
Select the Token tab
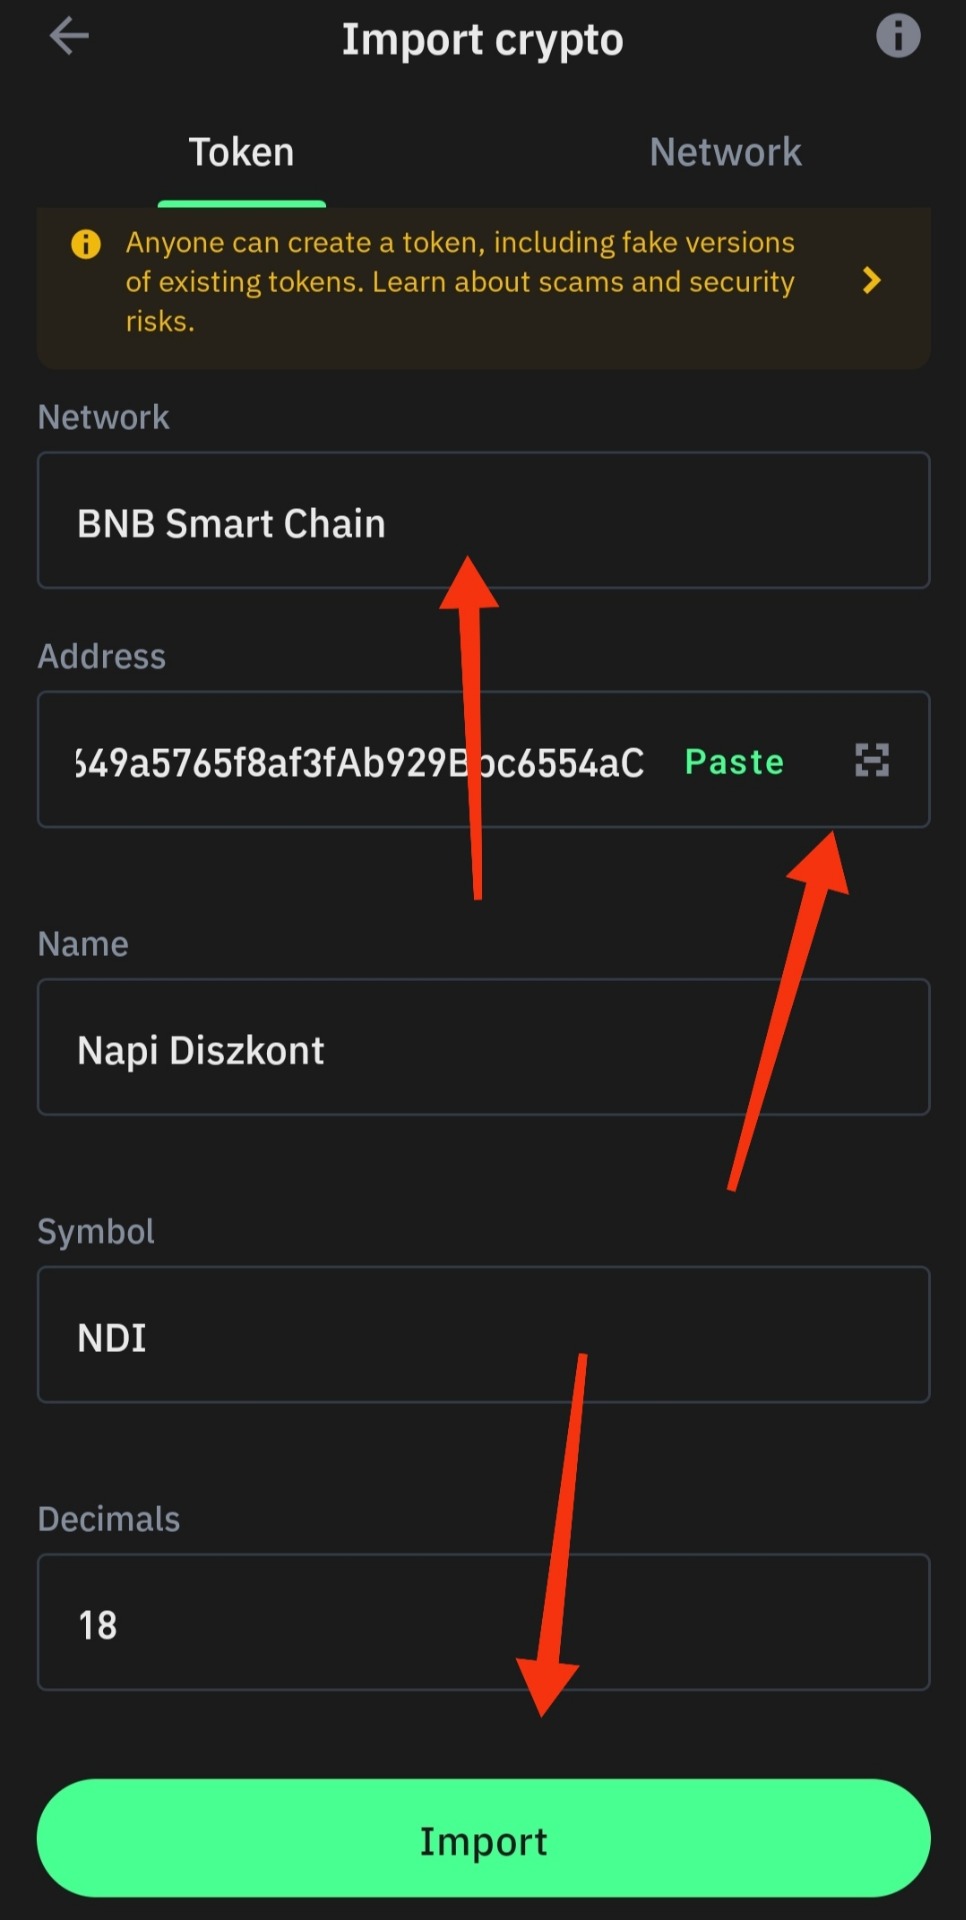click(241, 152)
